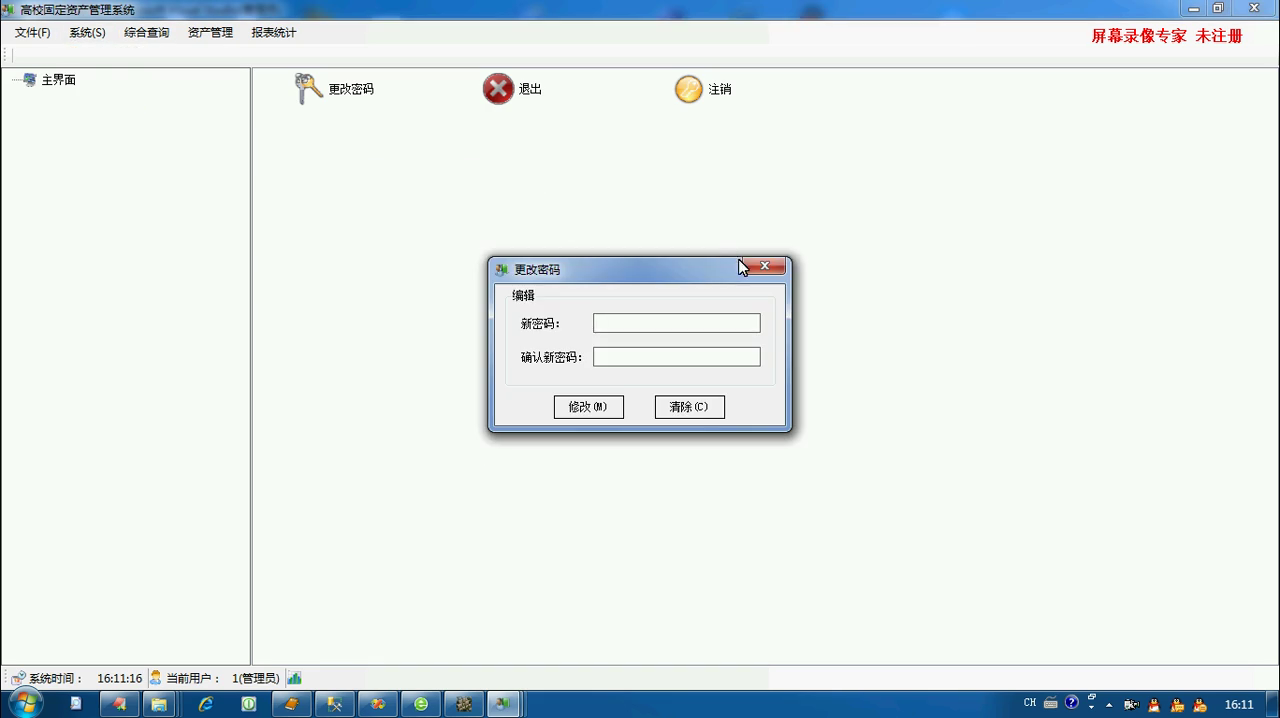This screenshot has width=1280, height=718.
Task: Click the red pen taskbar icon
Action: tap(119, 704)
